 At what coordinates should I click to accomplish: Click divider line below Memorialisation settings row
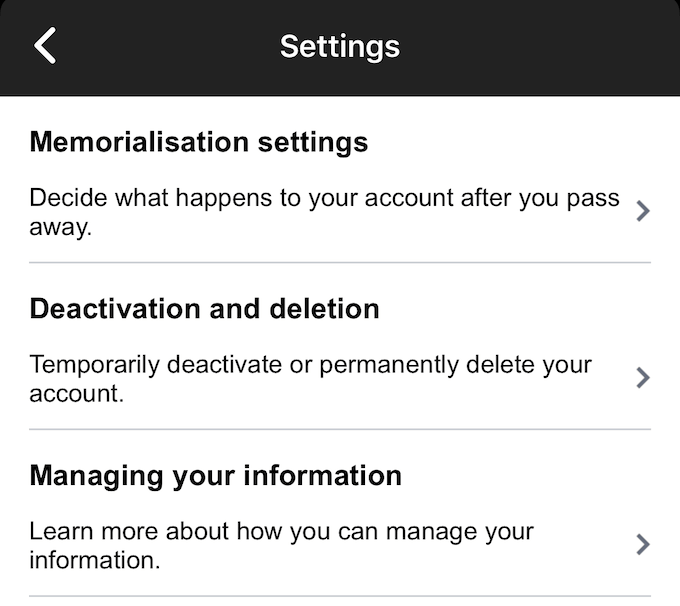pyautogui.click(x=340, y=263)
